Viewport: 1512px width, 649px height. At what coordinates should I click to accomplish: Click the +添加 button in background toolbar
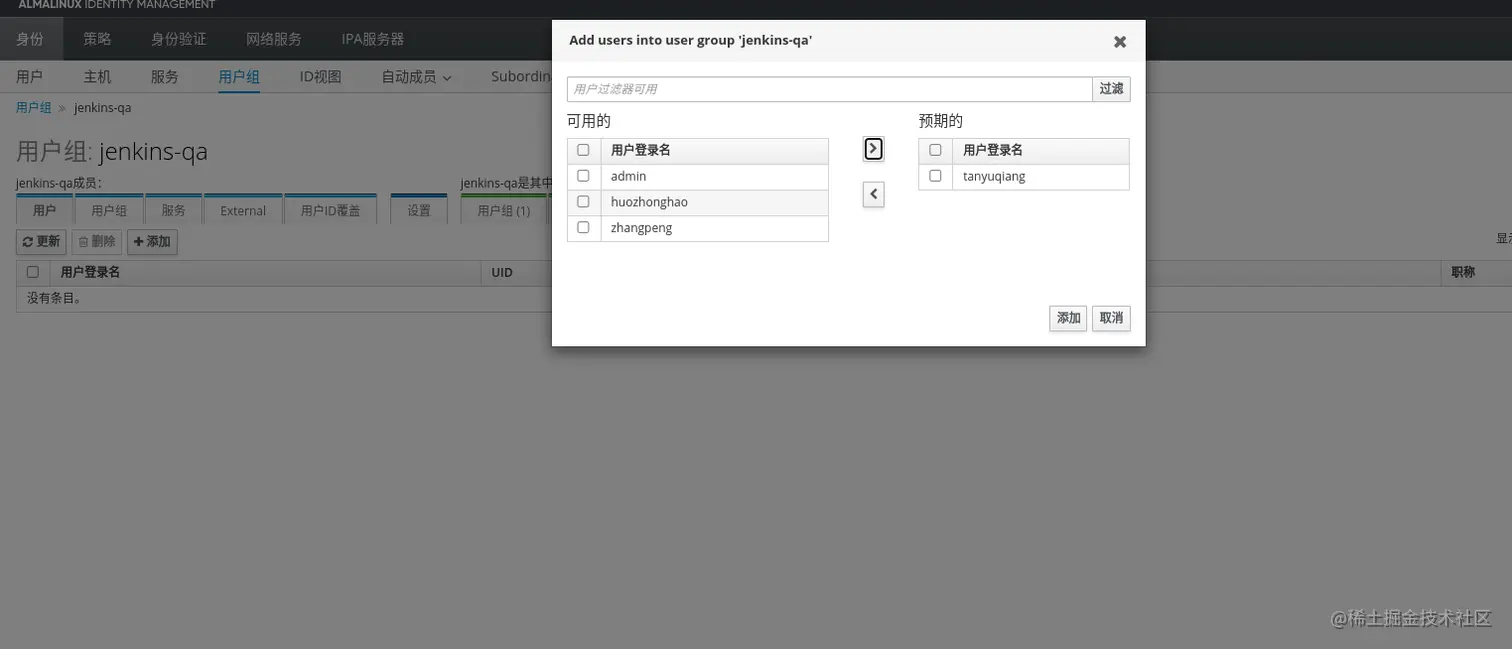152,242
